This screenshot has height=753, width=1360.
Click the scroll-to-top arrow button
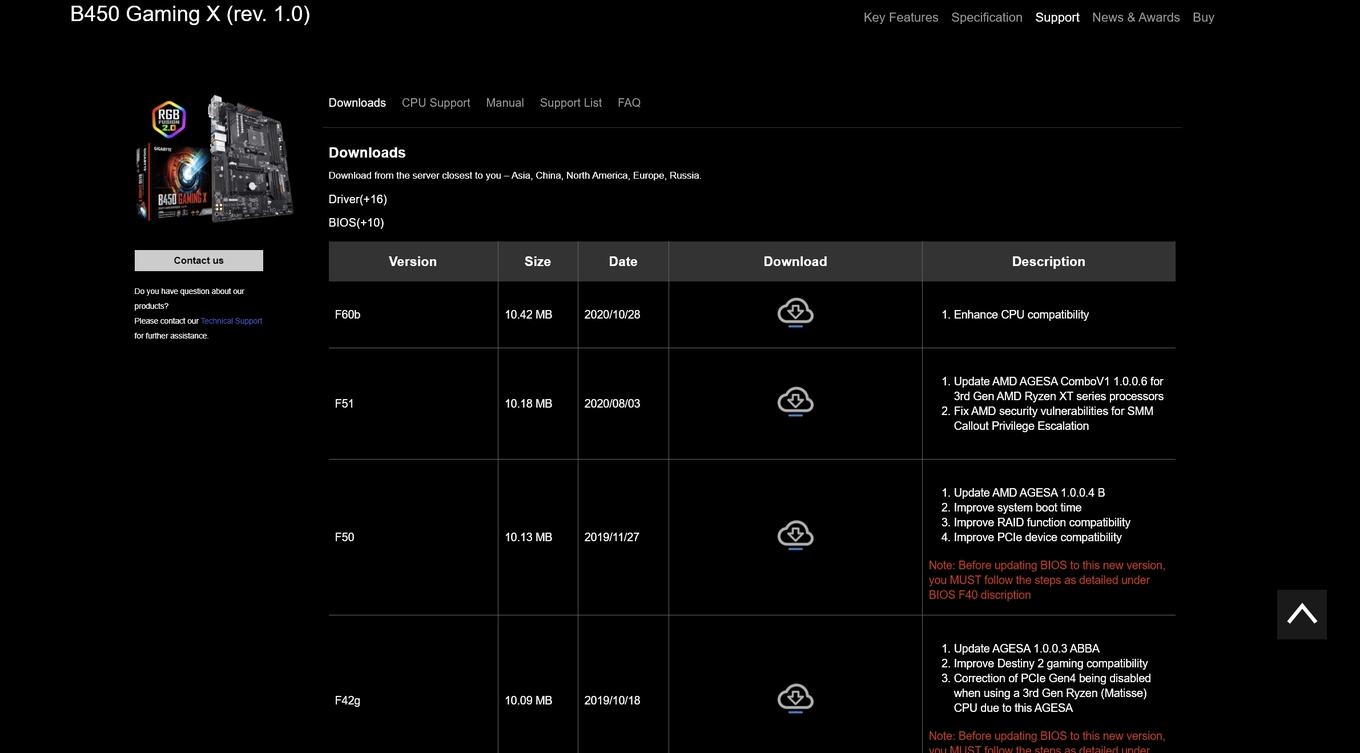[1302, 614]
